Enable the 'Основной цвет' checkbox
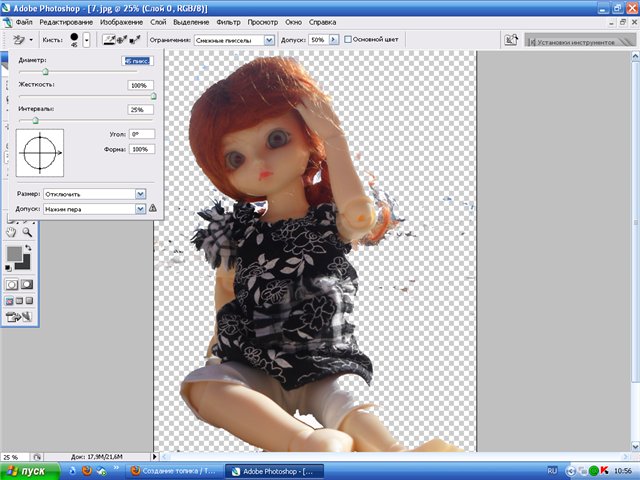Viewport: 640px width, 480px height. point(347,40)
